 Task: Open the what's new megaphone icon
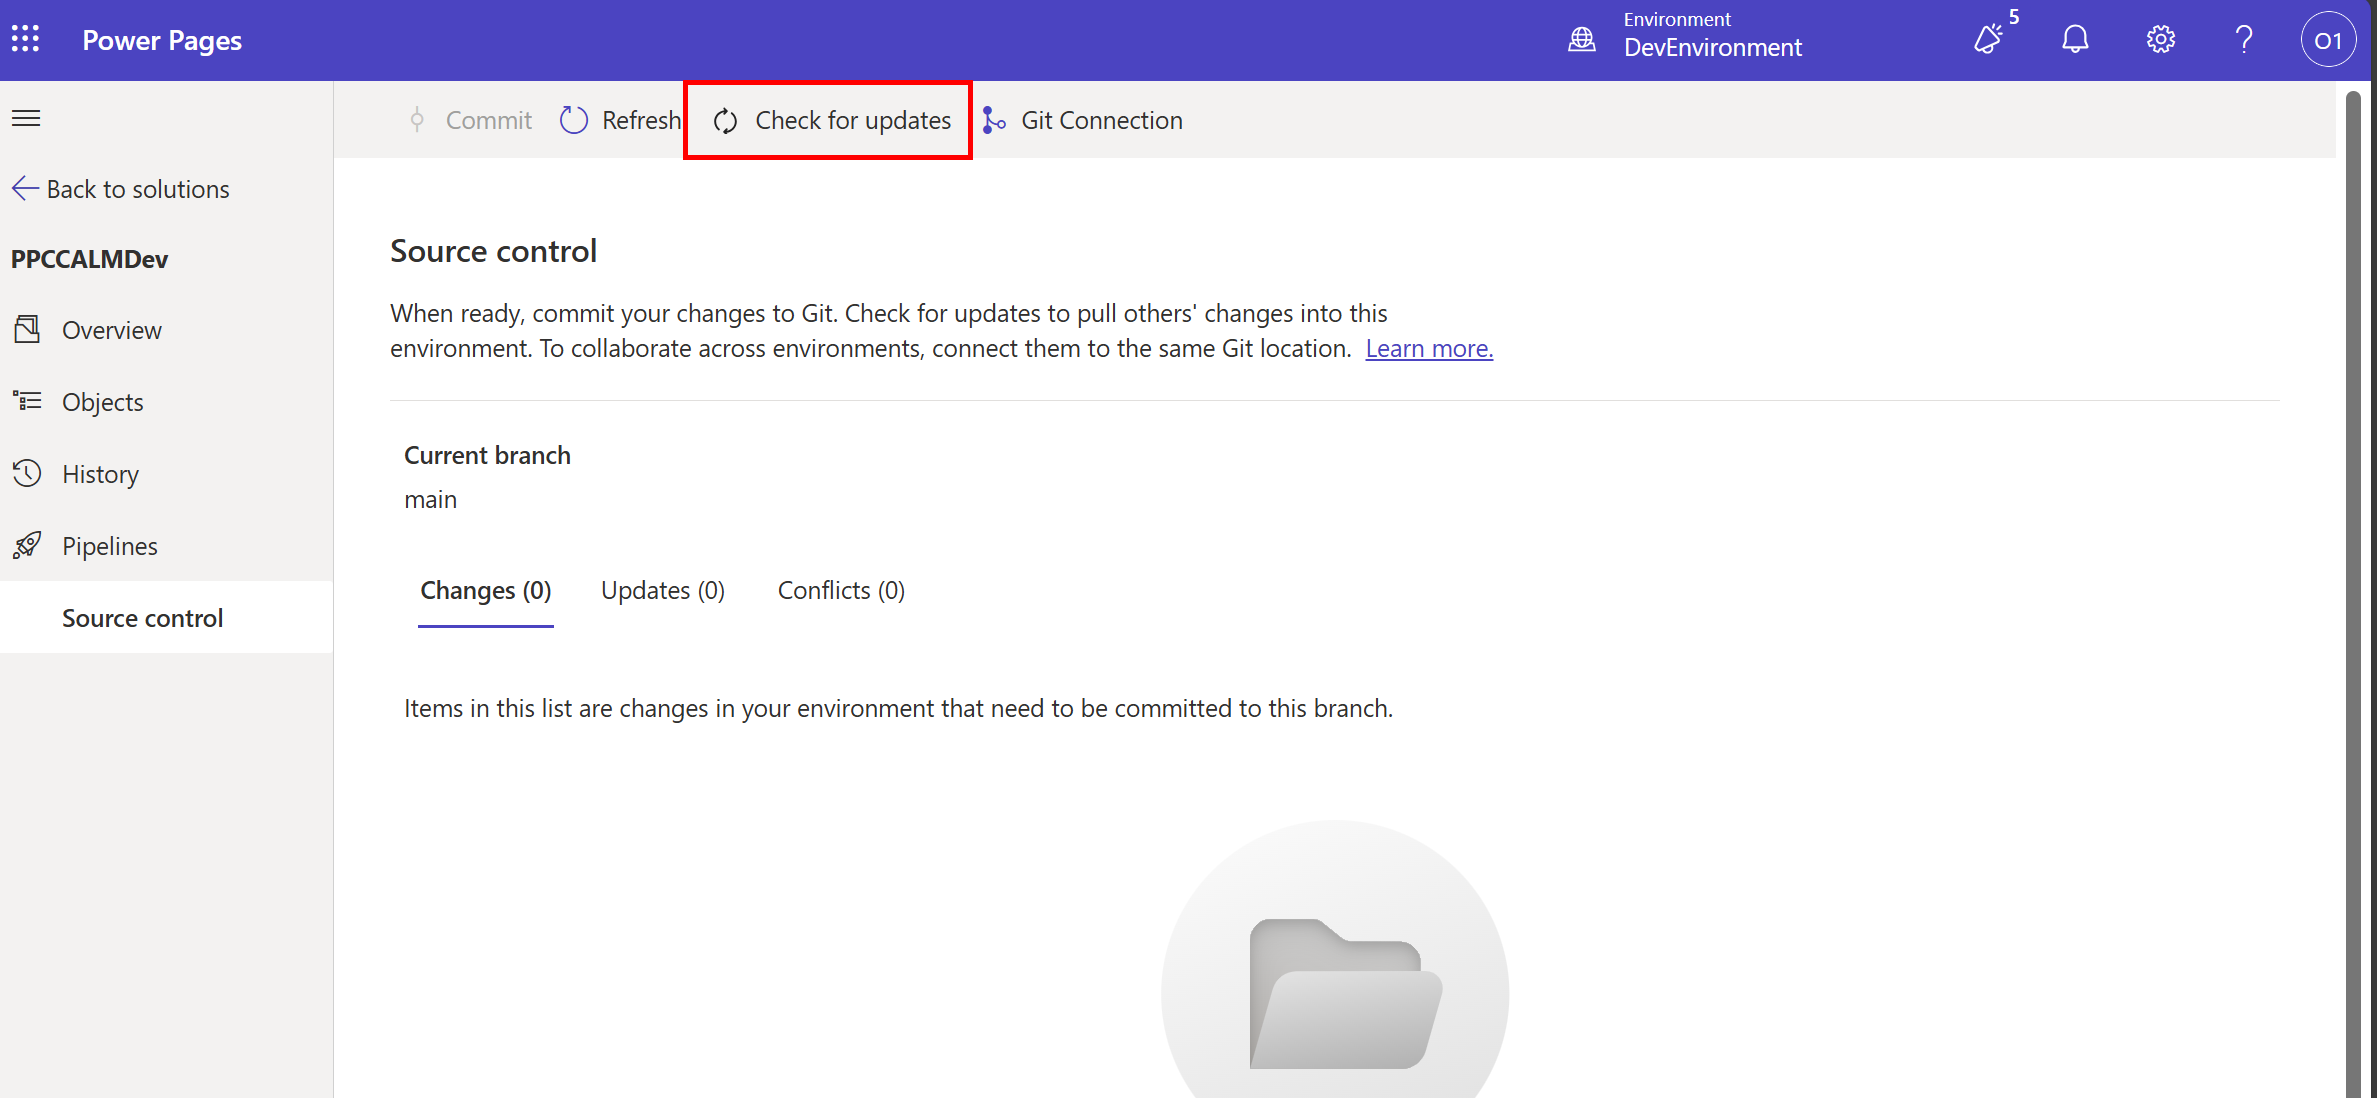tap(1988, 40)
